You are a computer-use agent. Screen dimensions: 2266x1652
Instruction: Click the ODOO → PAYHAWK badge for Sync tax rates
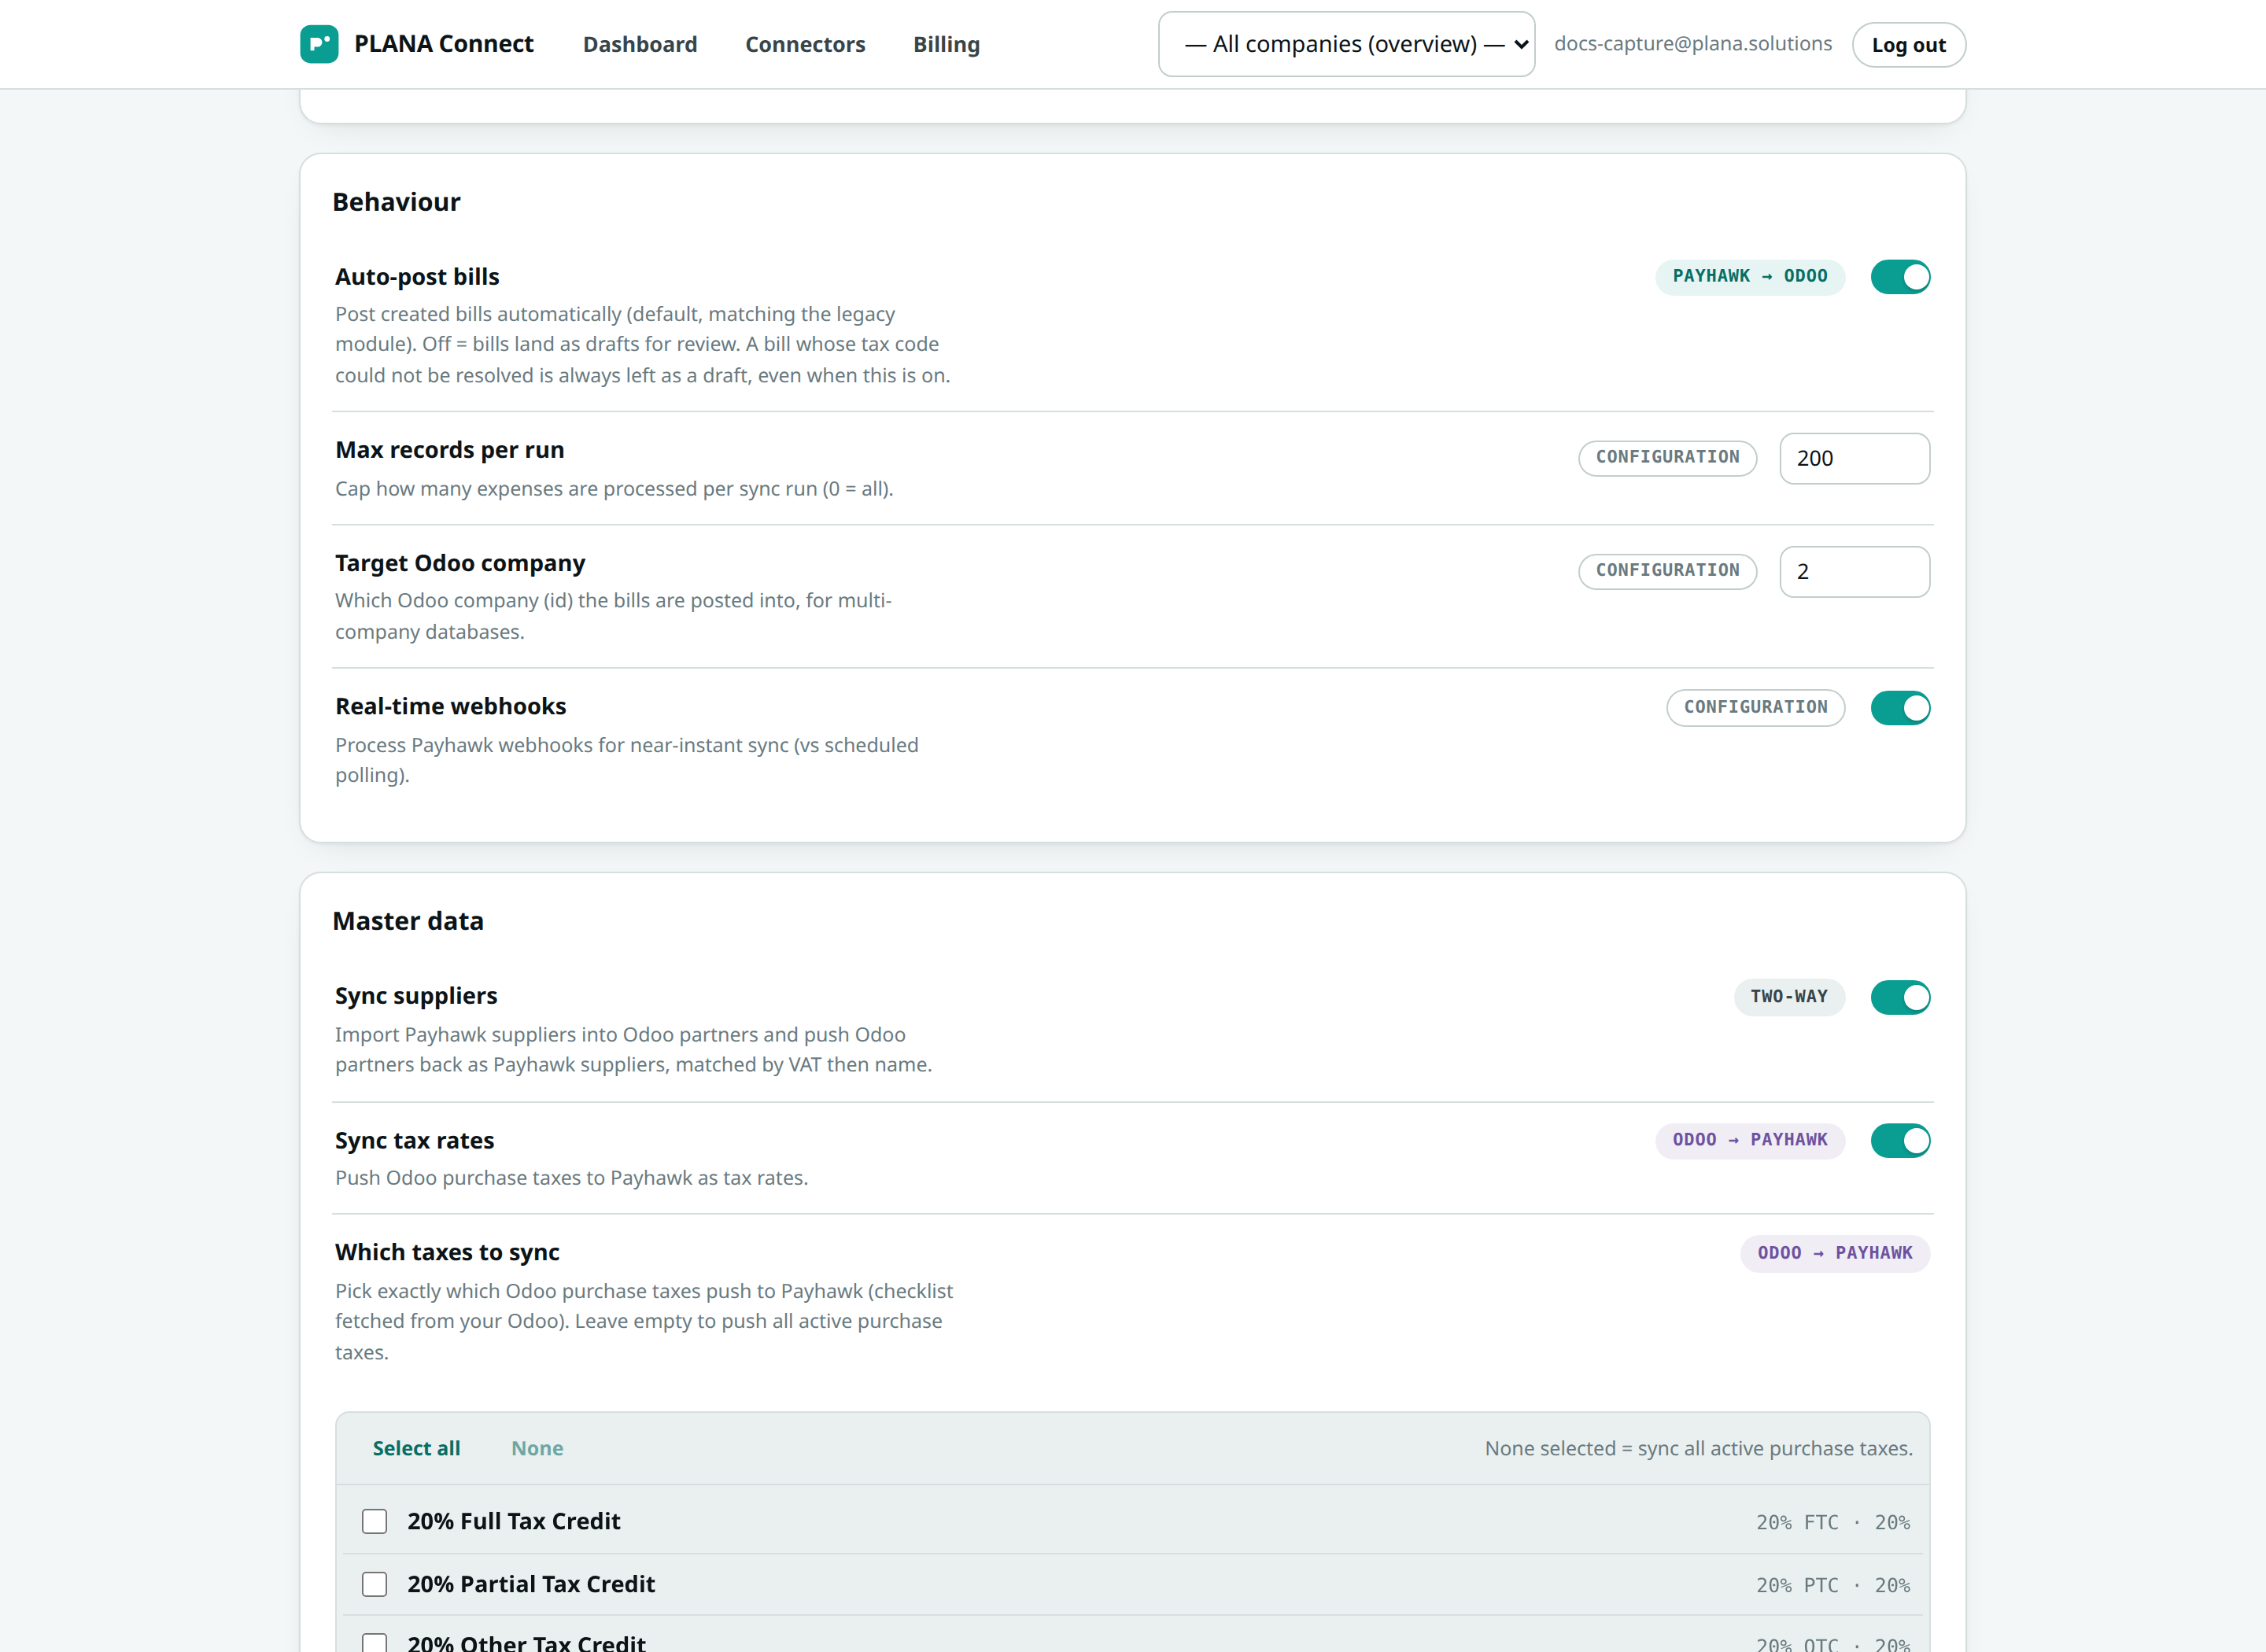click(1750, 1140)
